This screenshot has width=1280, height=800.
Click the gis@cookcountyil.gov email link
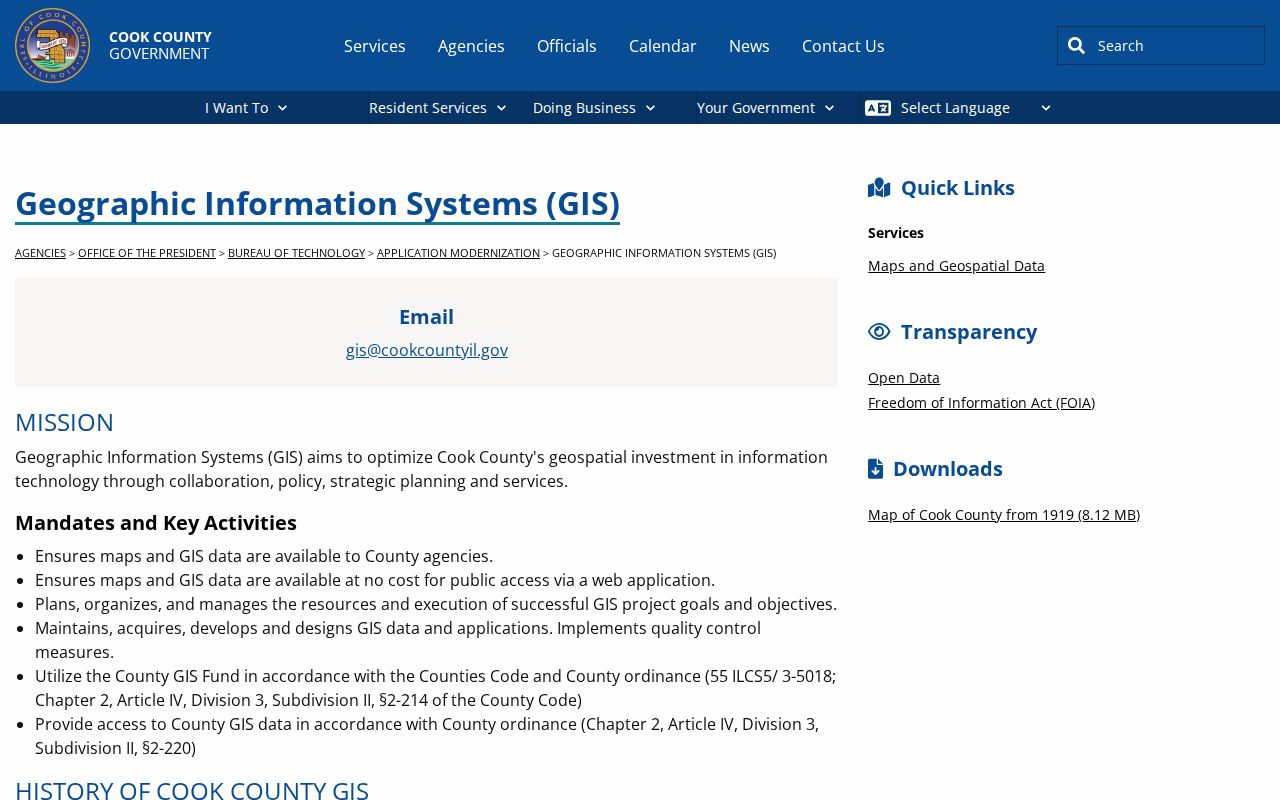coord(427,350)
